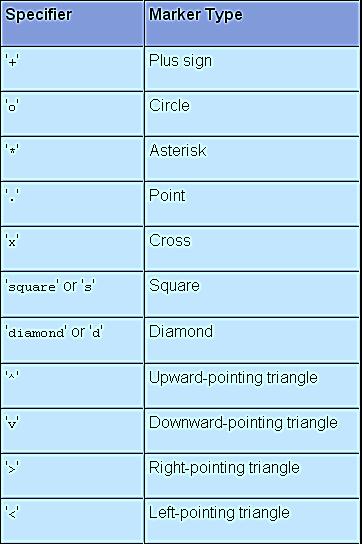Click the Point marker type text
Image resolution: width=362 pixels, height=544 pixels.
point(167,196)
